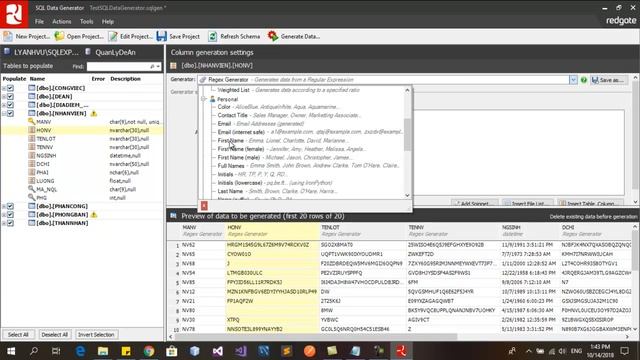The image size is (640, 360).
Task: Click the Refresh Schema icon
Action: [x=213, y=36]
